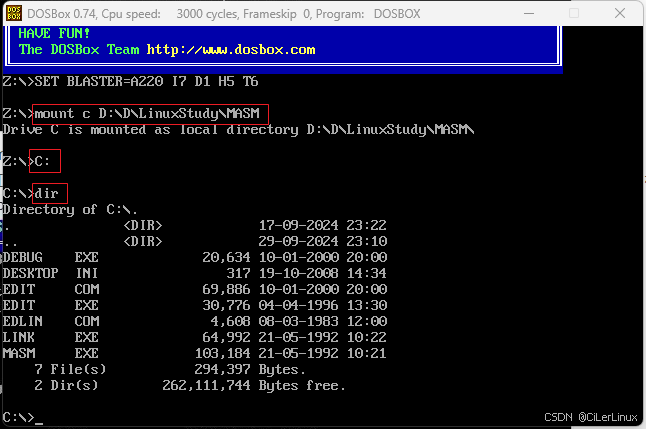This screenshot has height=429, width=646.
Task: Click the <DIR> entry dated 17-09-2024
Action: [x=143, y=225]
